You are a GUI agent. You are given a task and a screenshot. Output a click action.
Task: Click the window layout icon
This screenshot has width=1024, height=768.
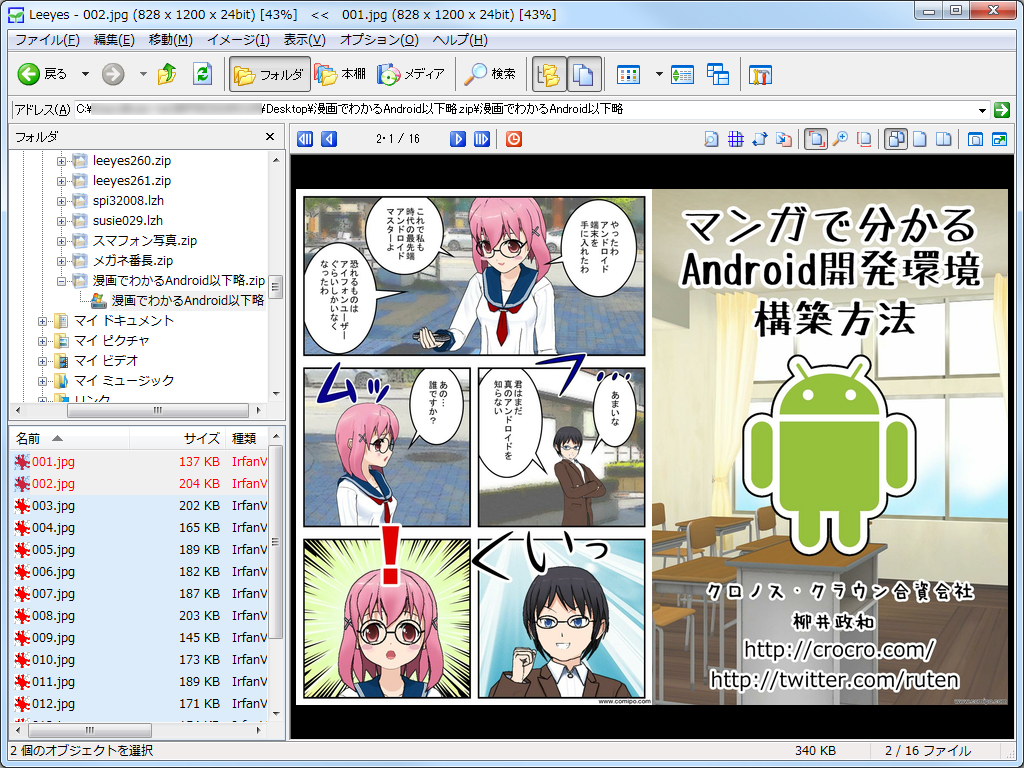tap(718, 74)
